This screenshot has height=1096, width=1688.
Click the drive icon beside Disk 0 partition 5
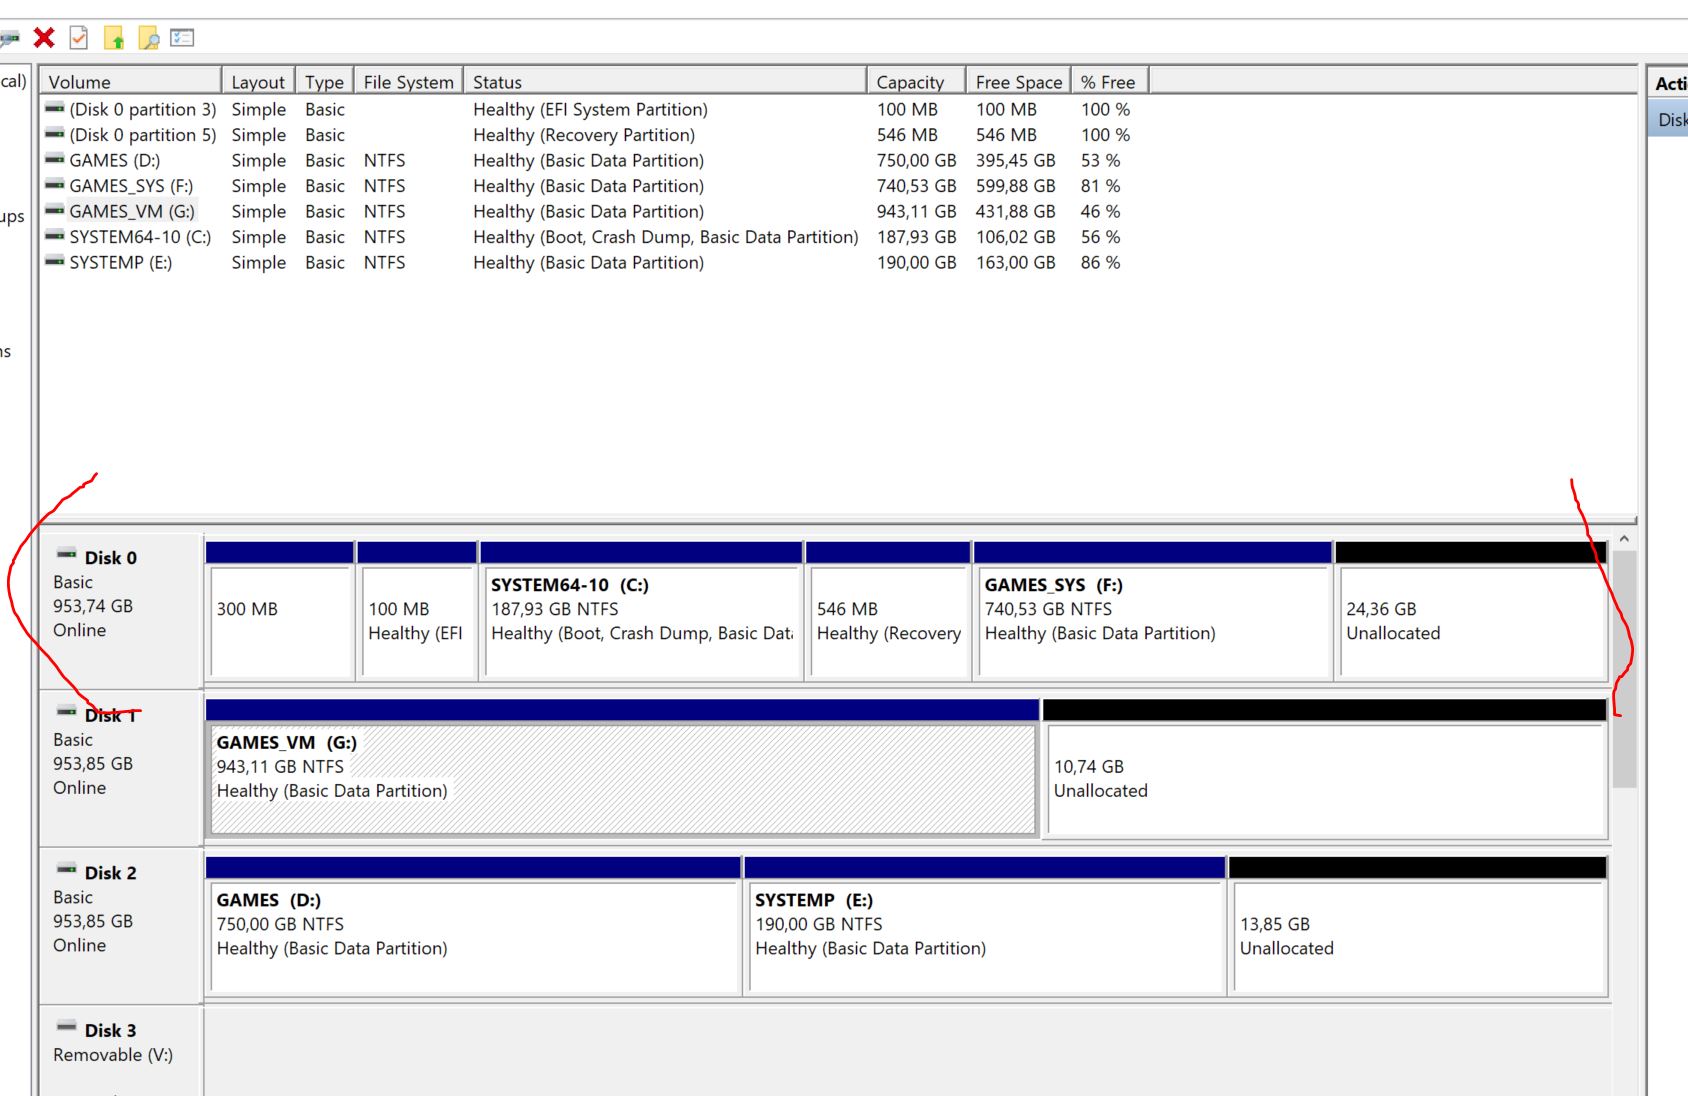coord(55,134)
